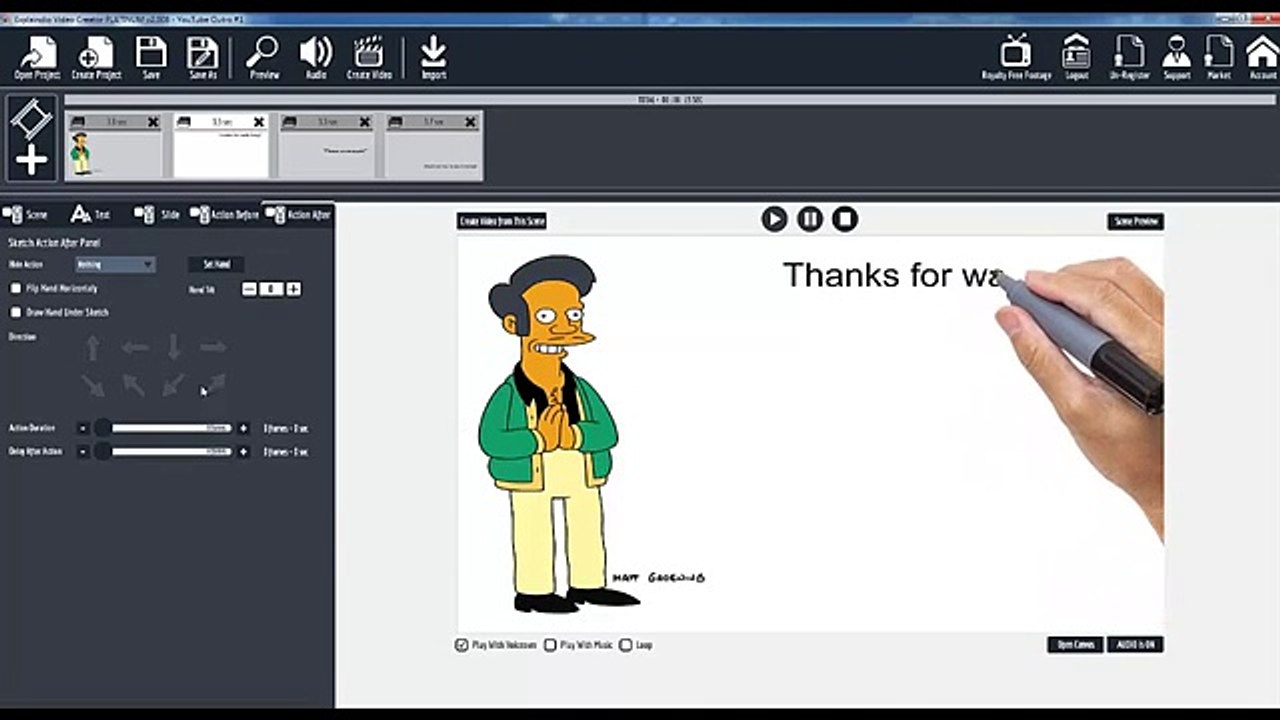This screenshot has width=1280, height=720.
Task: Choose the right direction arrow
Action: tap(212, 348)
